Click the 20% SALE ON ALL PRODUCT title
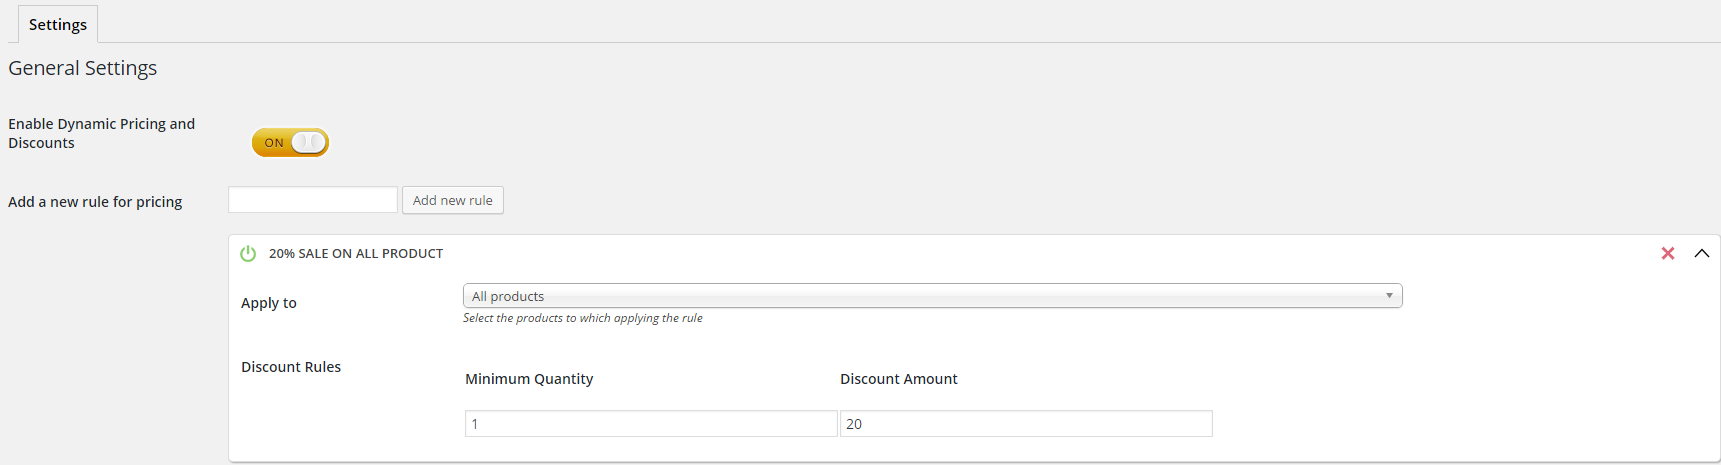 click(x=356, y=254)
